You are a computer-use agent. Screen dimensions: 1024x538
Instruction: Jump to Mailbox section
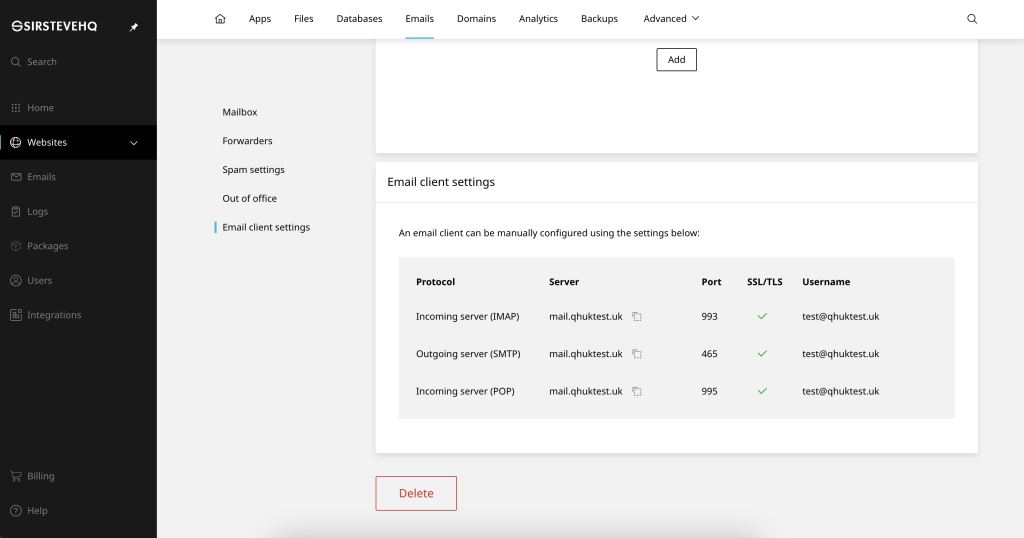[x=240, y=112]
